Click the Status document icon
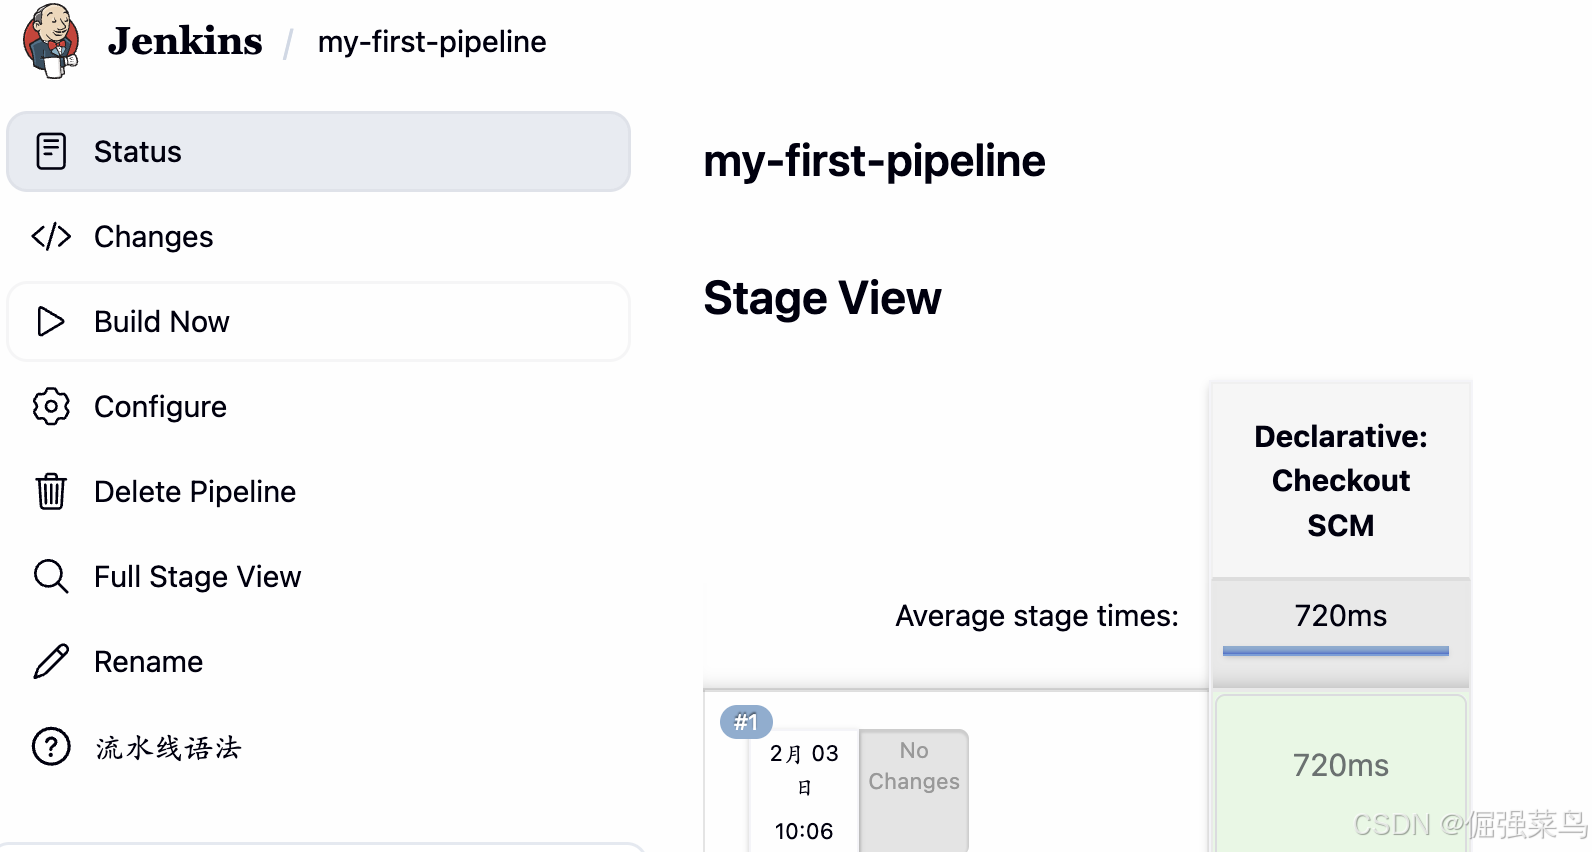The image size is (1592, 852). coord(51,151)
